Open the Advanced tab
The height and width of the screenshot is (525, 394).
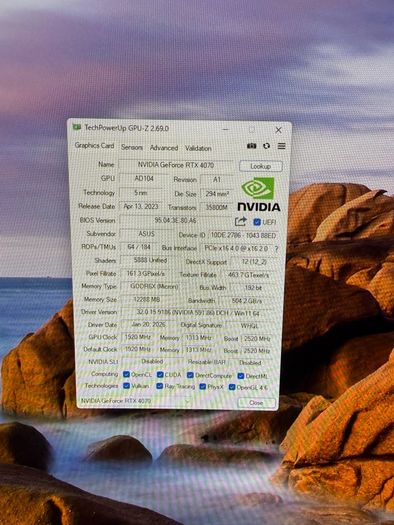point(164,148)
